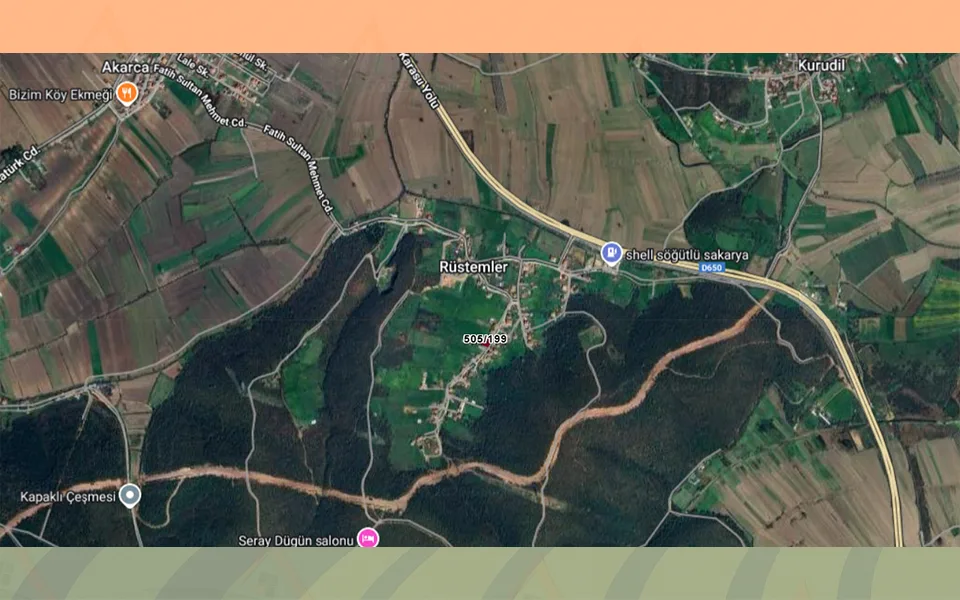
Task: Select the Akarca village label
Action: [125, 67]
